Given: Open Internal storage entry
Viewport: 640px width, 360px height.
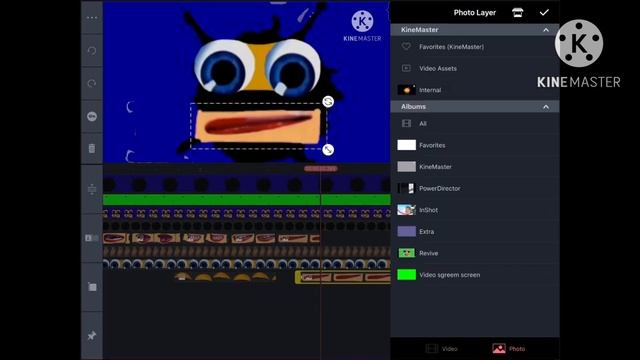Looking at the screenshot, I should (x=475, y=90).
